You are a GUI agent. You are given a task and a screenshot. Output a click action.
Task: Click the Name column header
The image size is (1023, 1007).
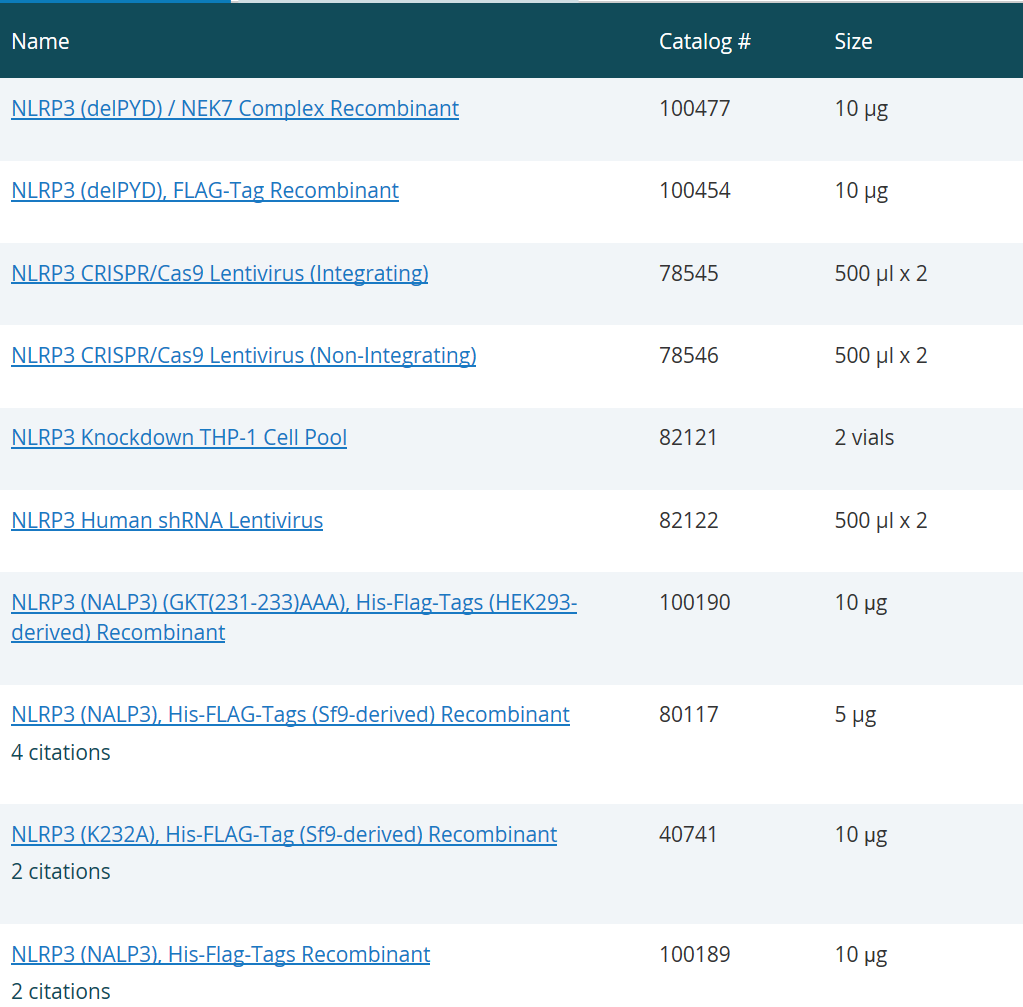(40, 41)
